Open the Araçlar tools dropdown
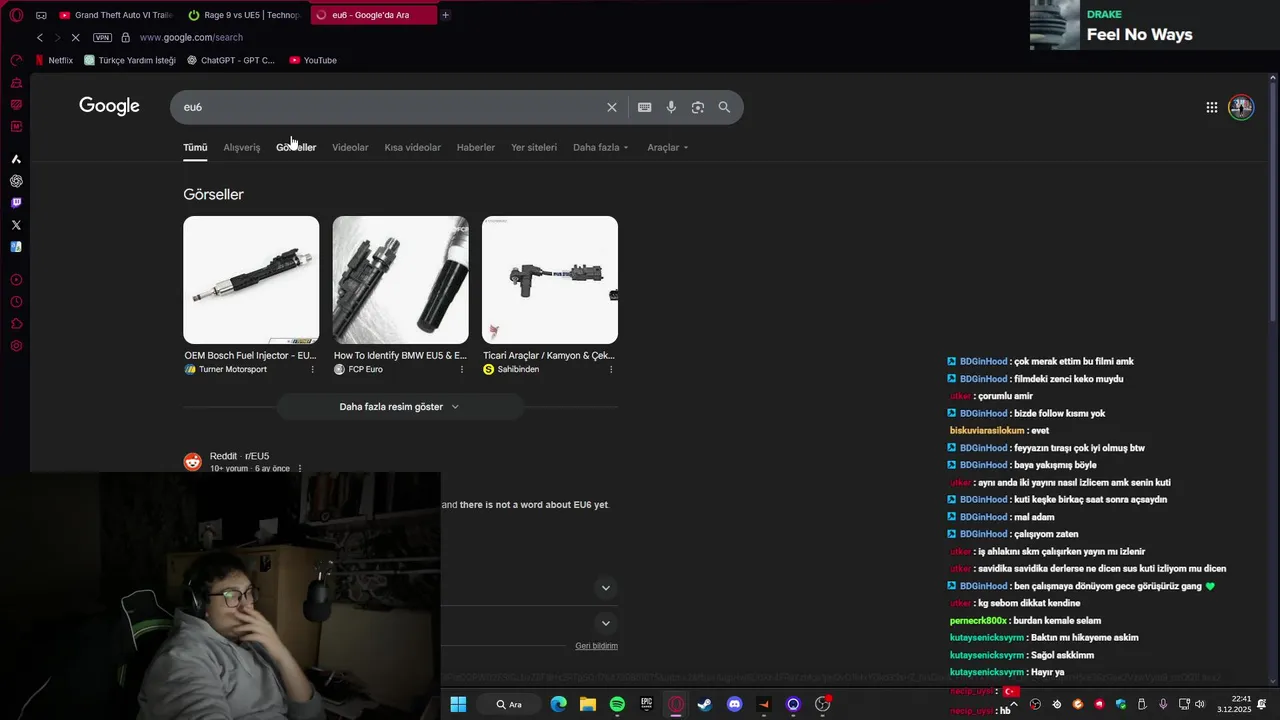This screenshot has height=720, width=1280. [667, 147]
